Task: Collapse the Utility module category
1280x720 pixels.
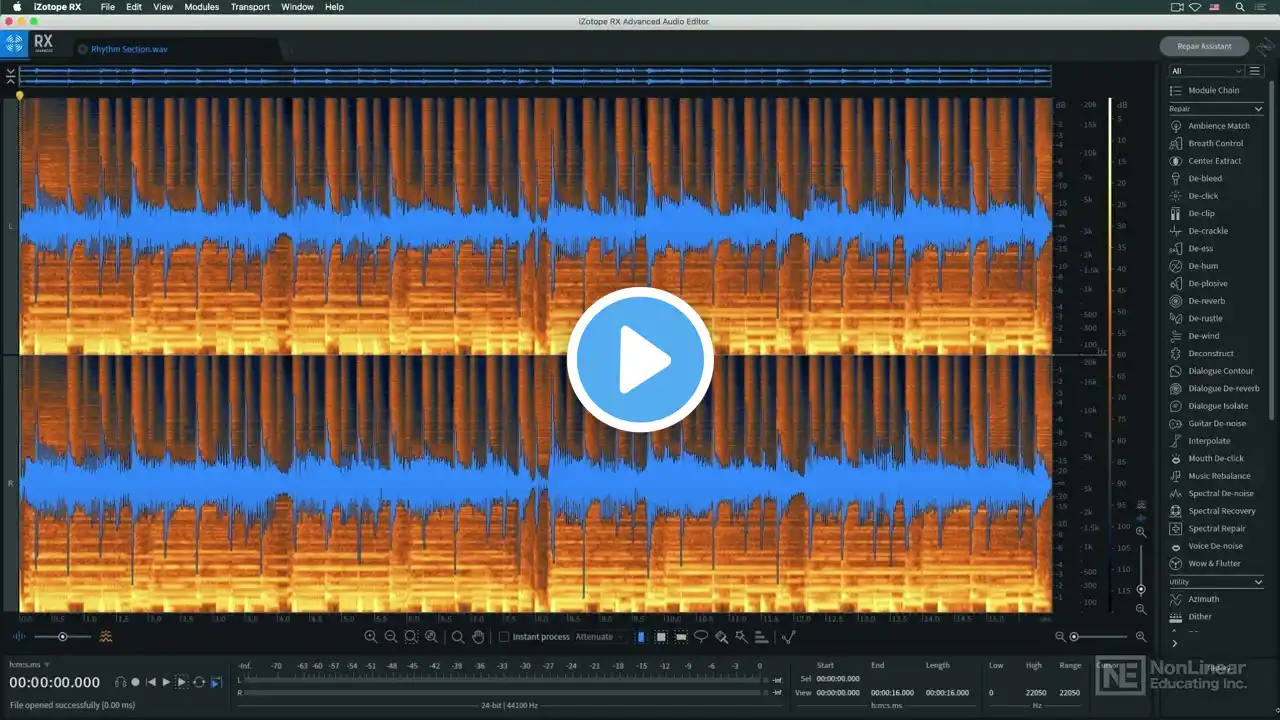Action: (x=1258, y=582)
